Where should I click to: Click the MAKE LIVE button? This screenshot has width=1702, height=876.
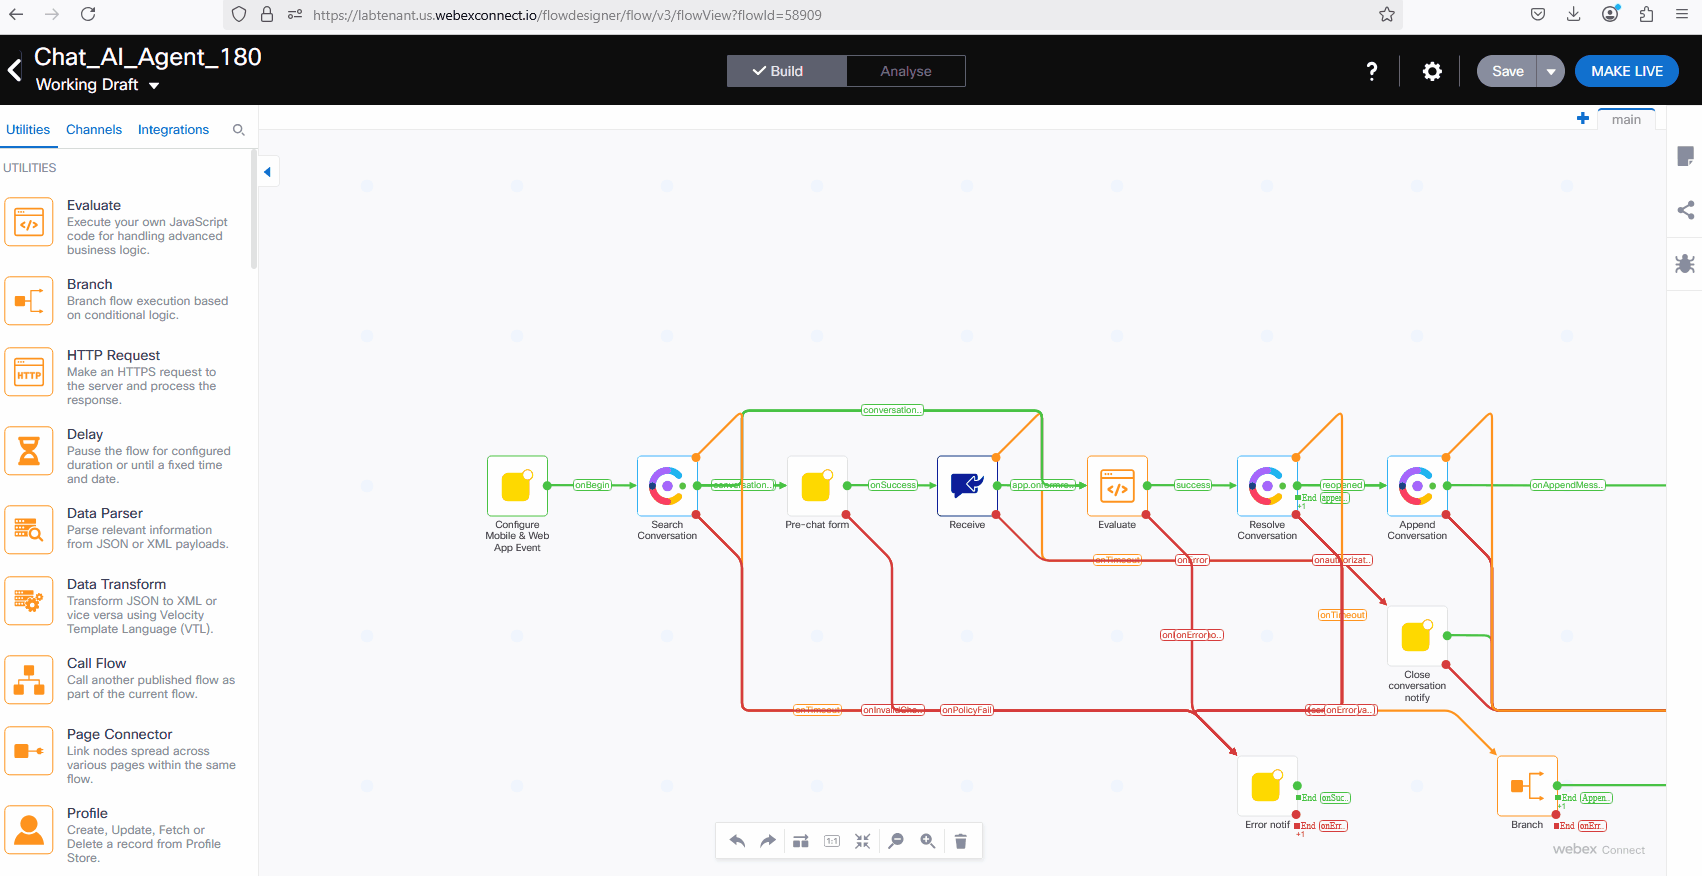tap(1626, 71)
